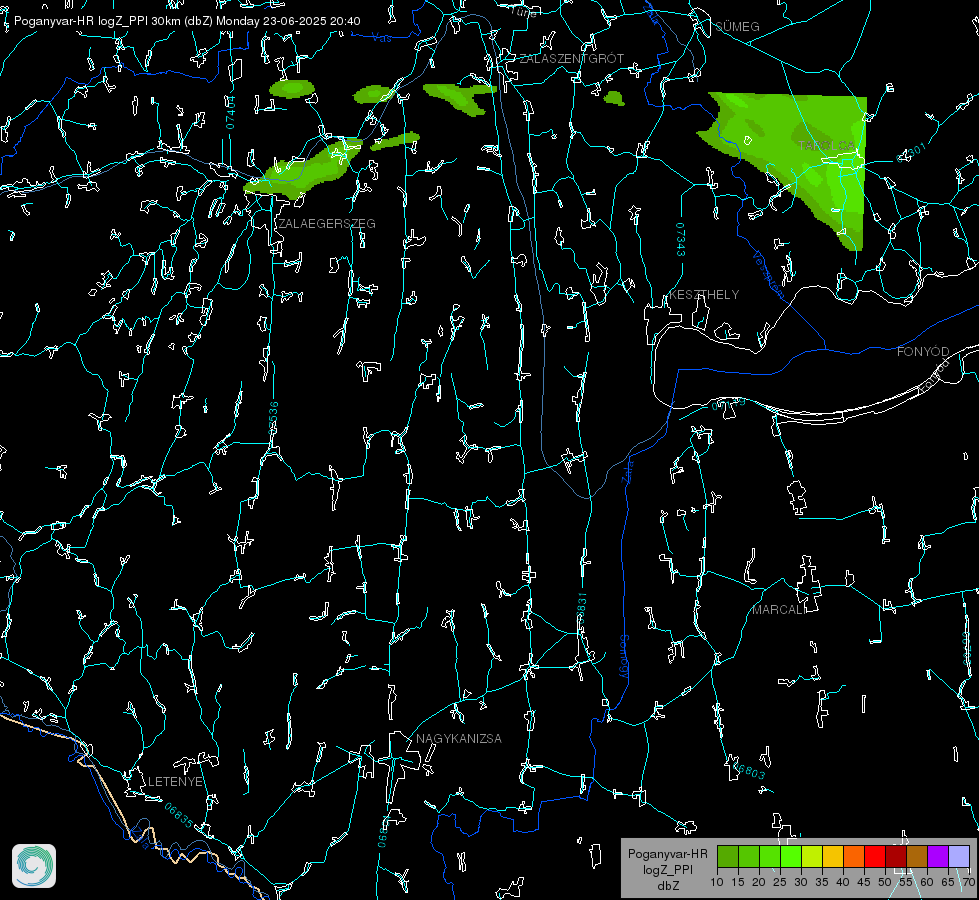Screen dimensions: 979x900
Task: Select the bright red 45-50 dBZ swatch
Action: click(875, 856)
